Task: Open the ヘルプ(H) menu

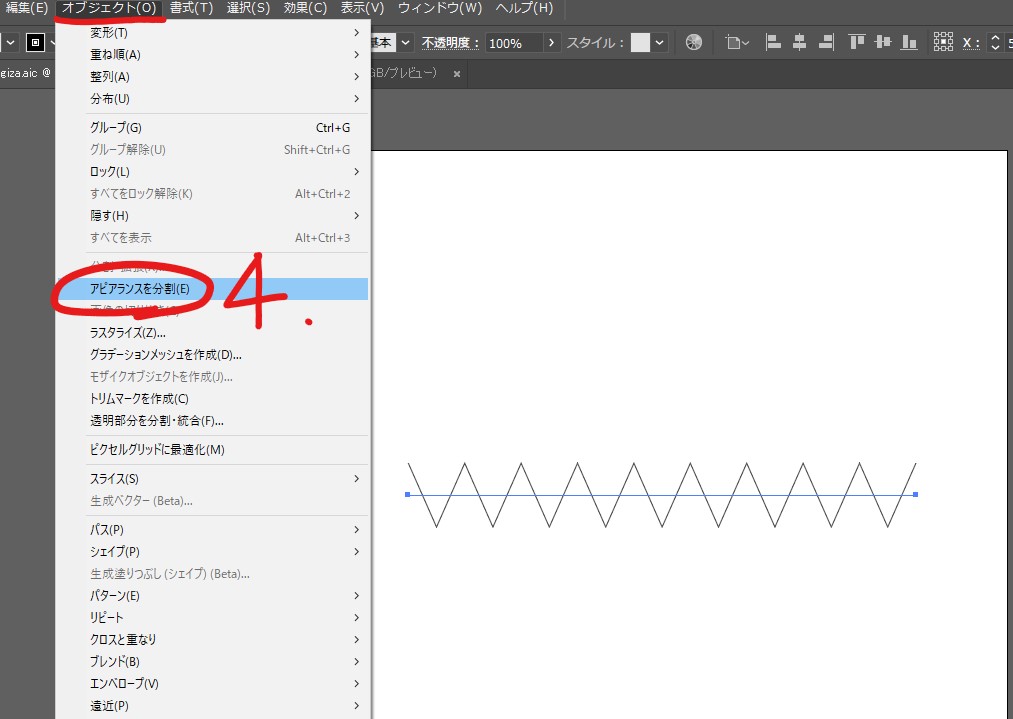Action: pos(524,8)
